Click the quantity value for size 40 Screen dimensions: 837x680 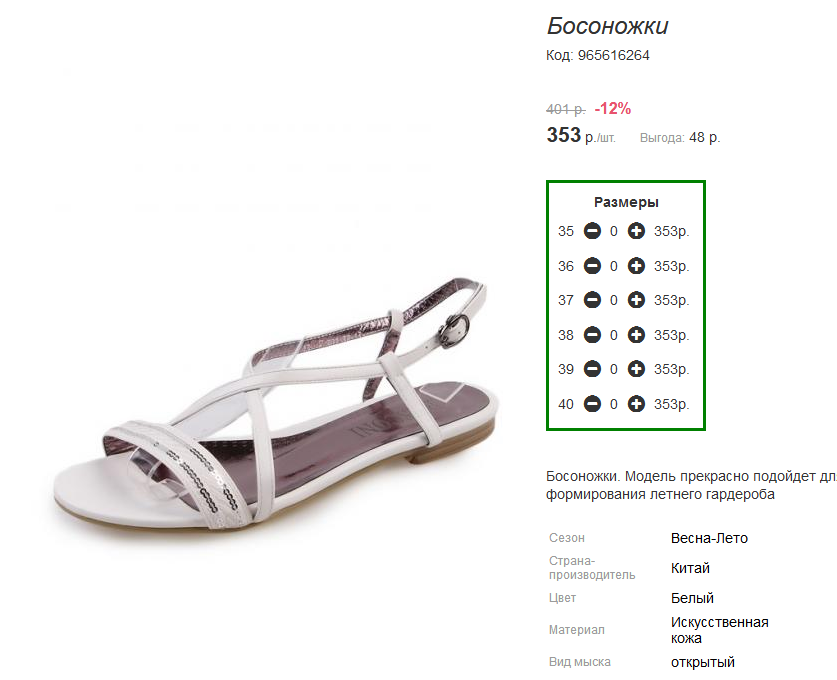coord(614,404)
